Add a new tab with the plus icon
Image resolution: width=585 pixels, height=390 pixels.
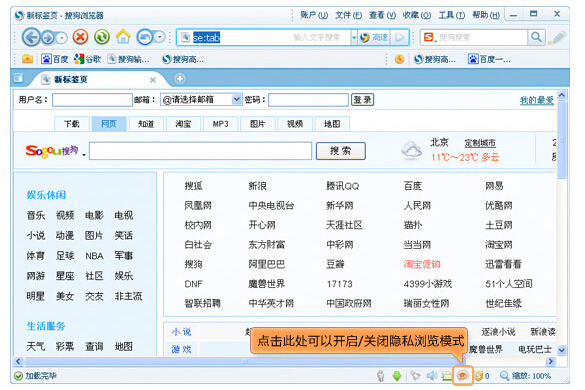click(180, 79)
